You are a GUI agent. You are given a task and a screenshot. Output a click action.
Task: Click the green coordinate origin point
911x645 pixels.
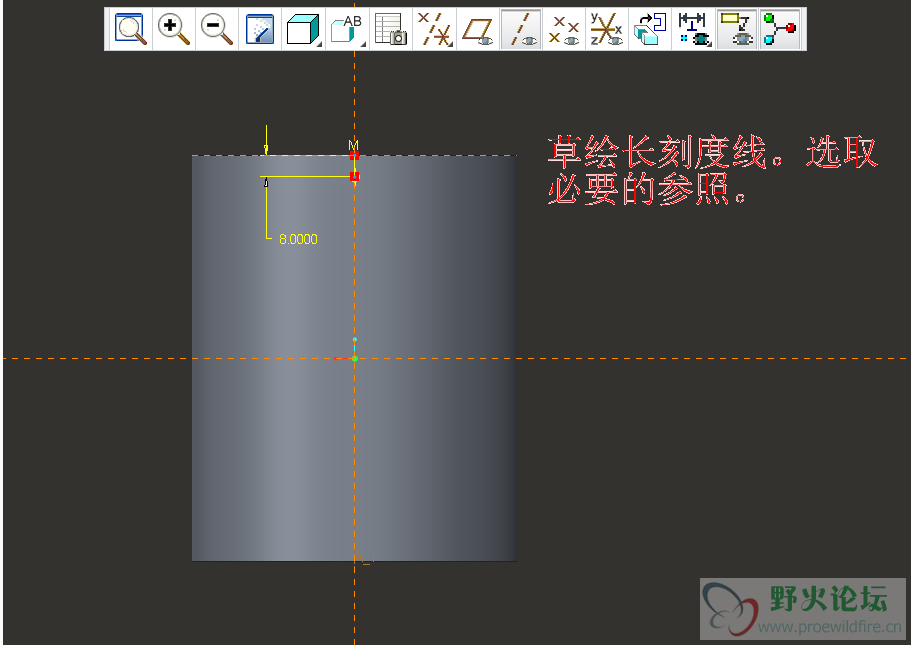click(354, 359)
